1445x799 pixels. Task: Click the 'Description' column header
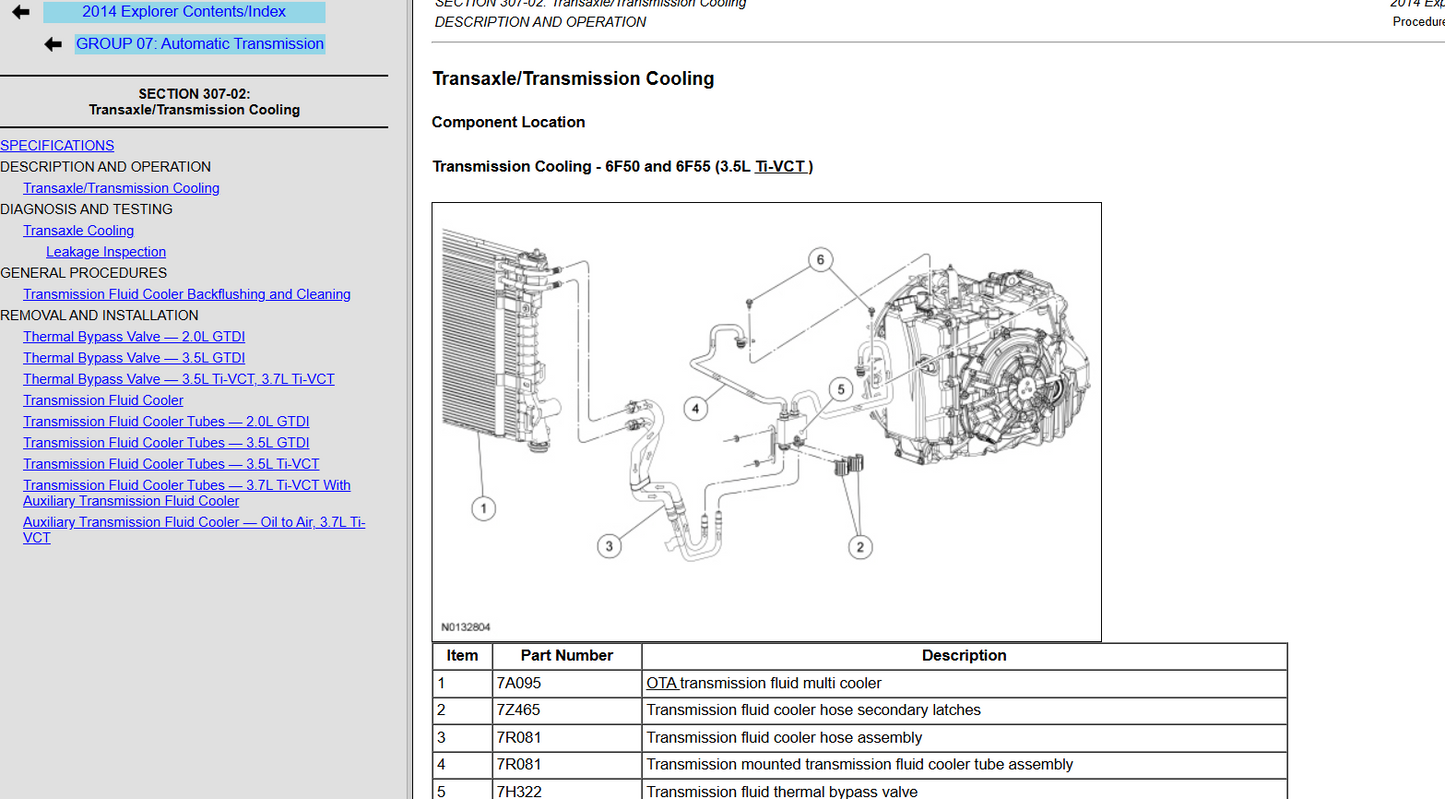964,656
